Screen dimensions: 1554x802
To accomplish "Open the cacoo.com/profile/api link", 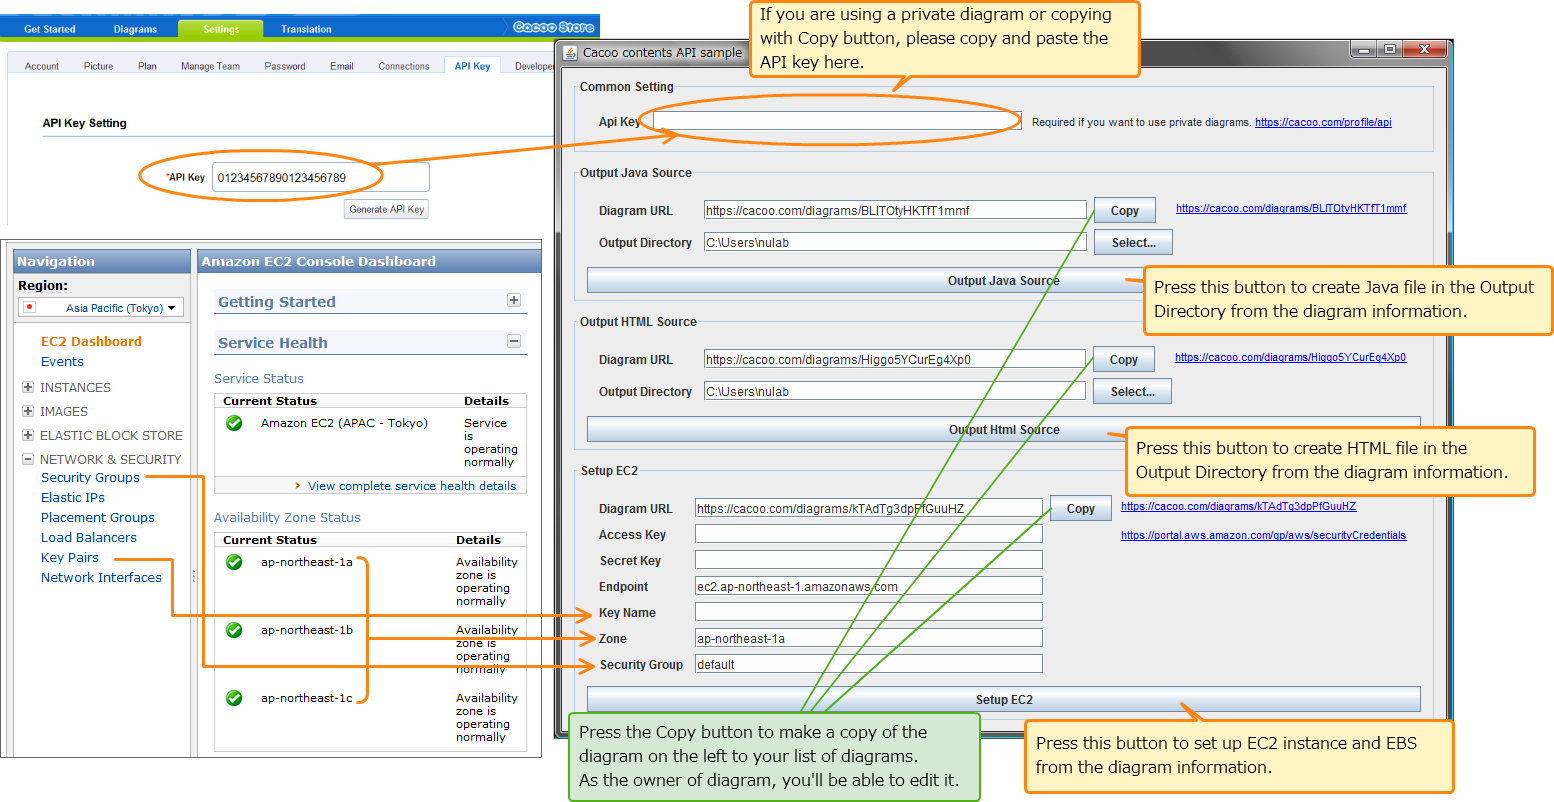I will [x=1323, y=121].
